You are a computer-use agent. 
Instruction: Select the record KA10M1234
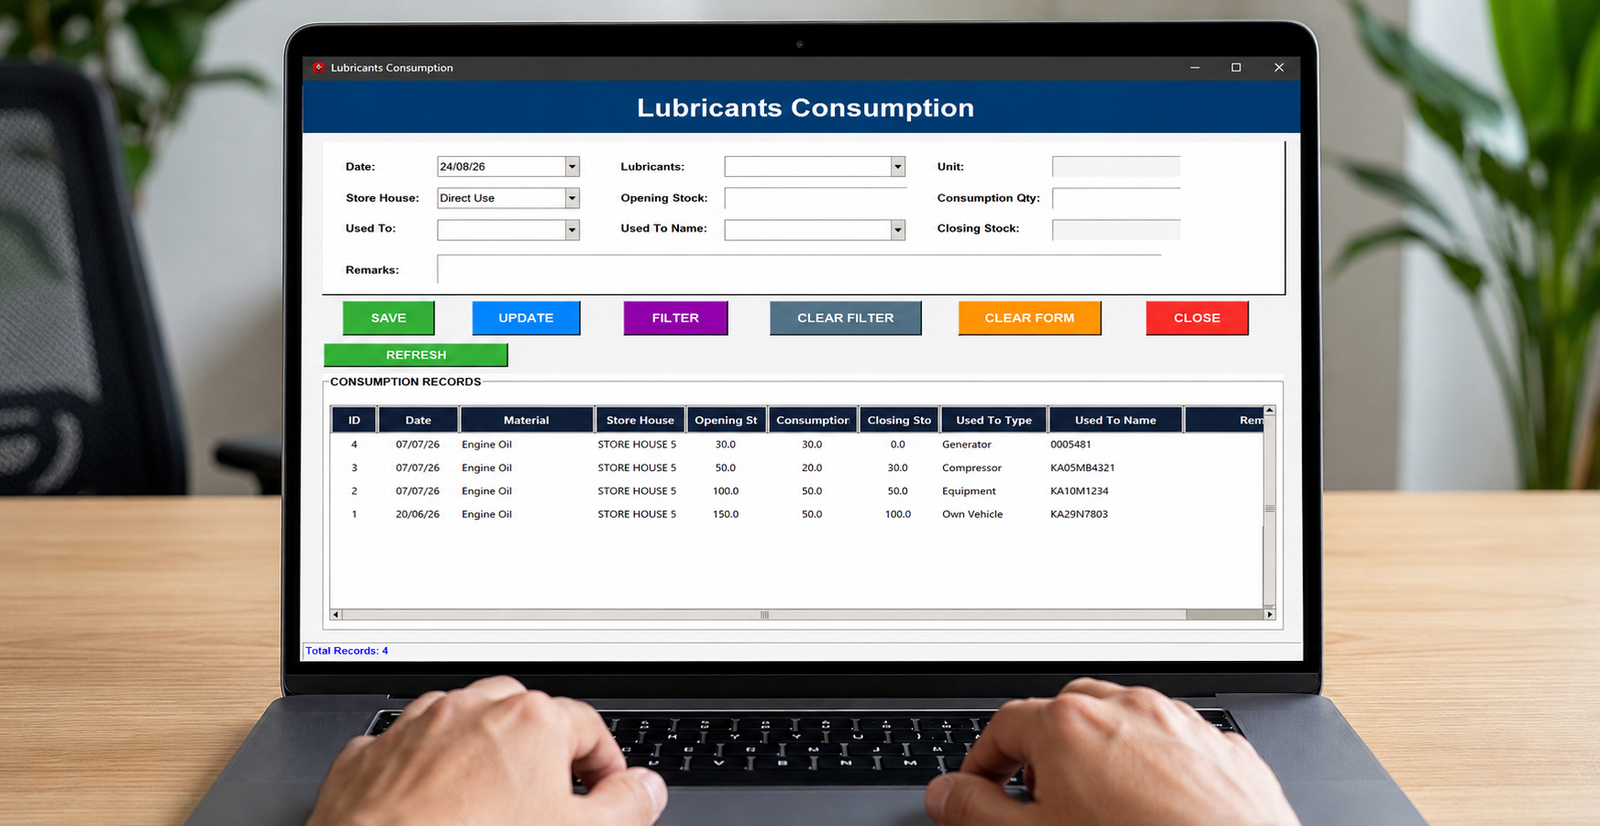coord(797,491)
